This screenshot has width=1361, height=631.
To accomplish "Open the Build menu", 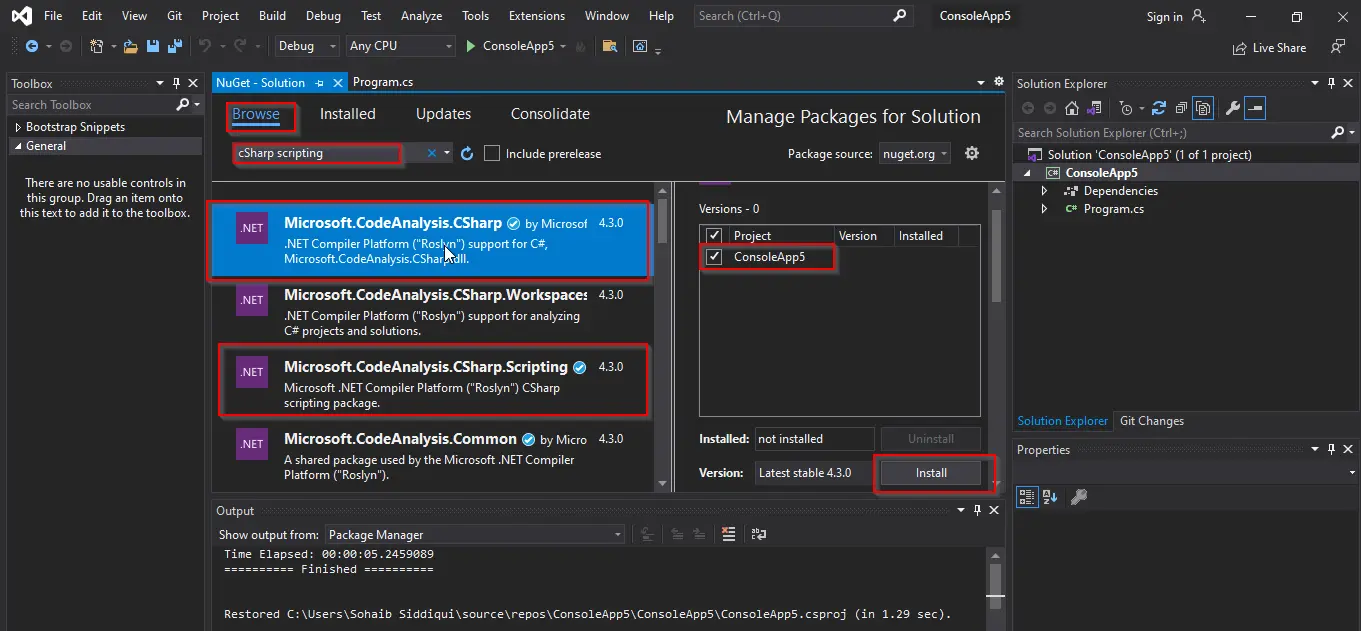I will pyautogui.click(x=272, y=16).
